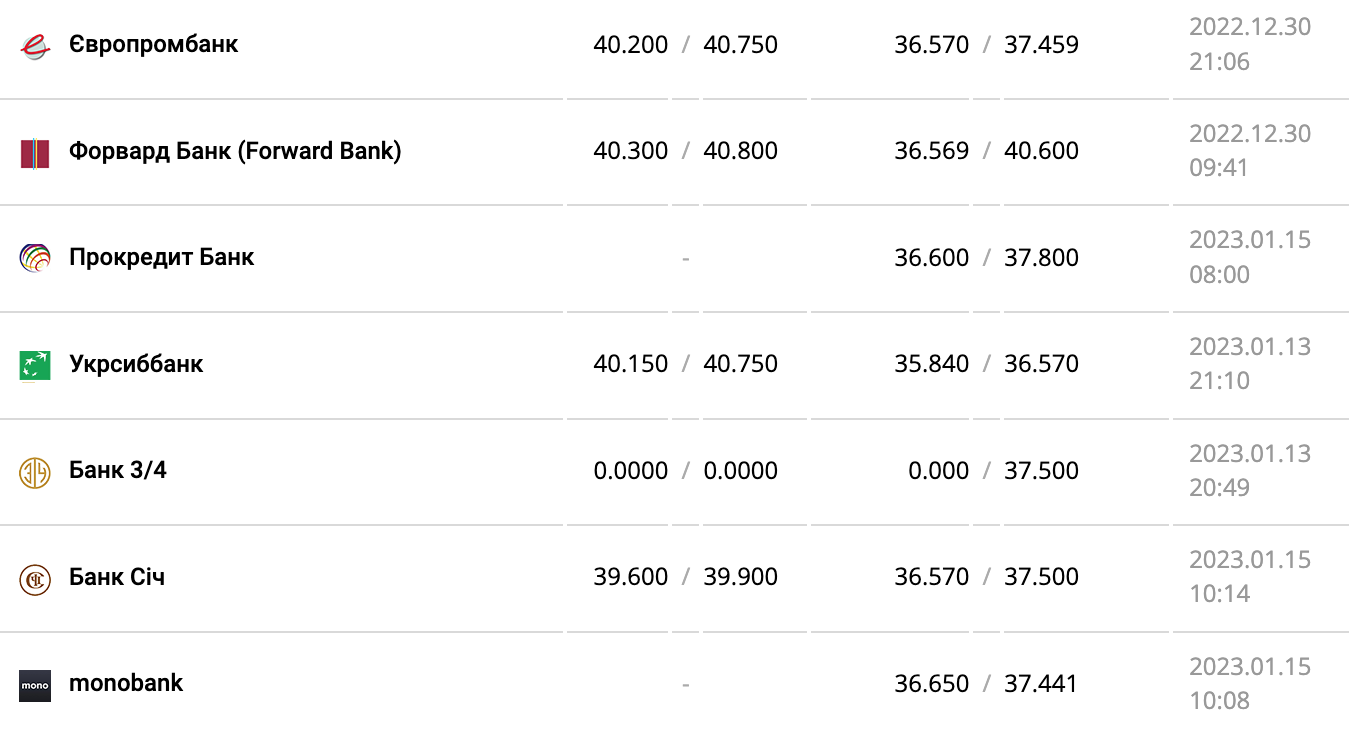
Task: Click the Банк Січ logo icon
Action: point(35,579)
